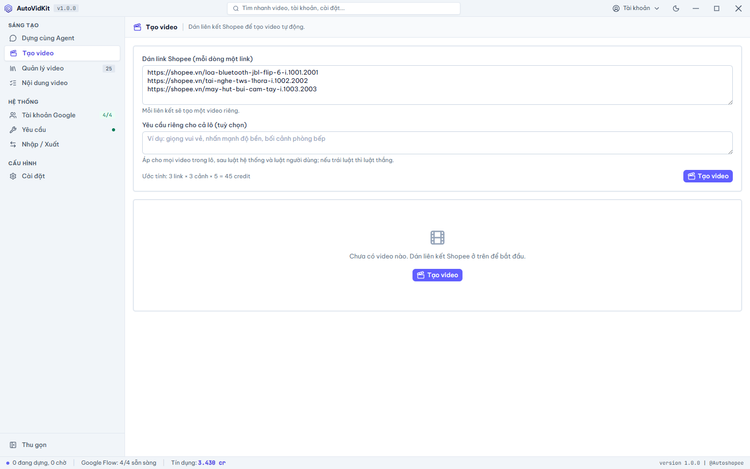Open Quản lý video page
Viewport: 750px width, 469px height.
[62, 68]
